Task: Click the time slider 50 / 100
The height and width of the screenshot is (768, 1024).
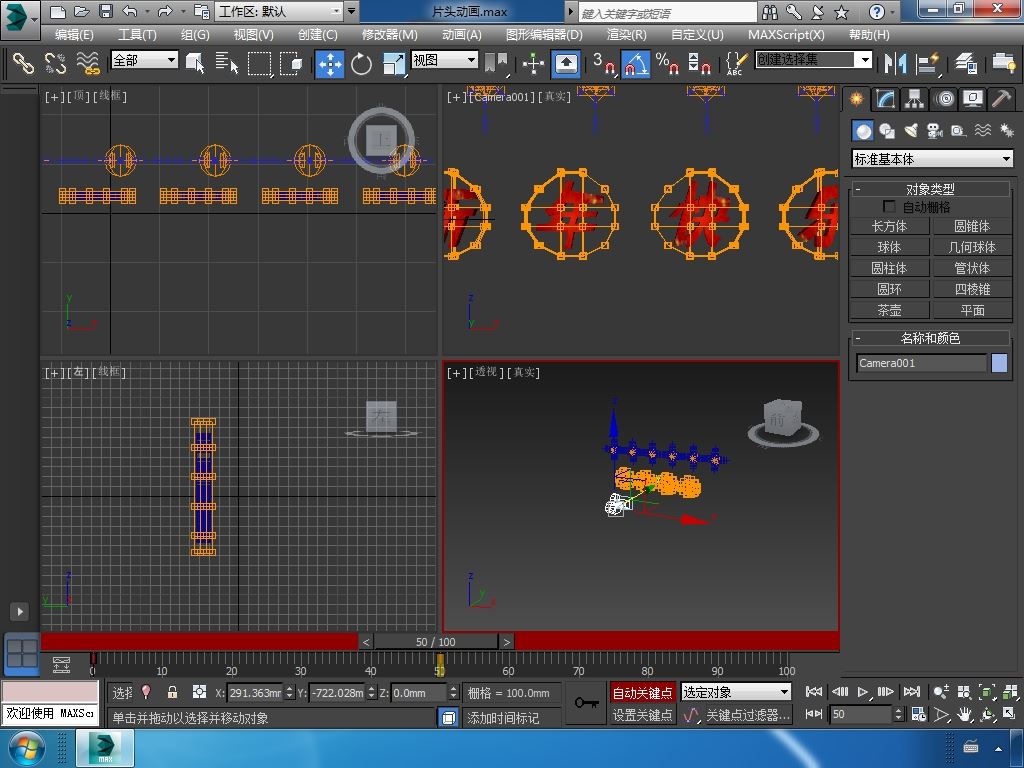Action: [436, 642]
